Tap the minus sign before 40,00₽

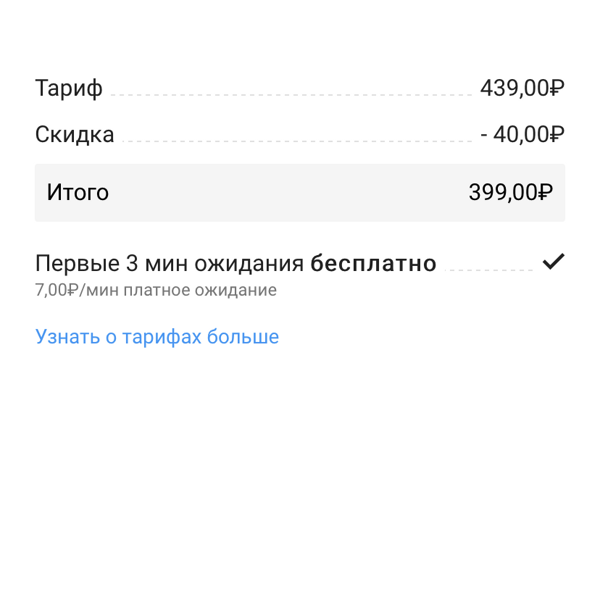point(484,135)
